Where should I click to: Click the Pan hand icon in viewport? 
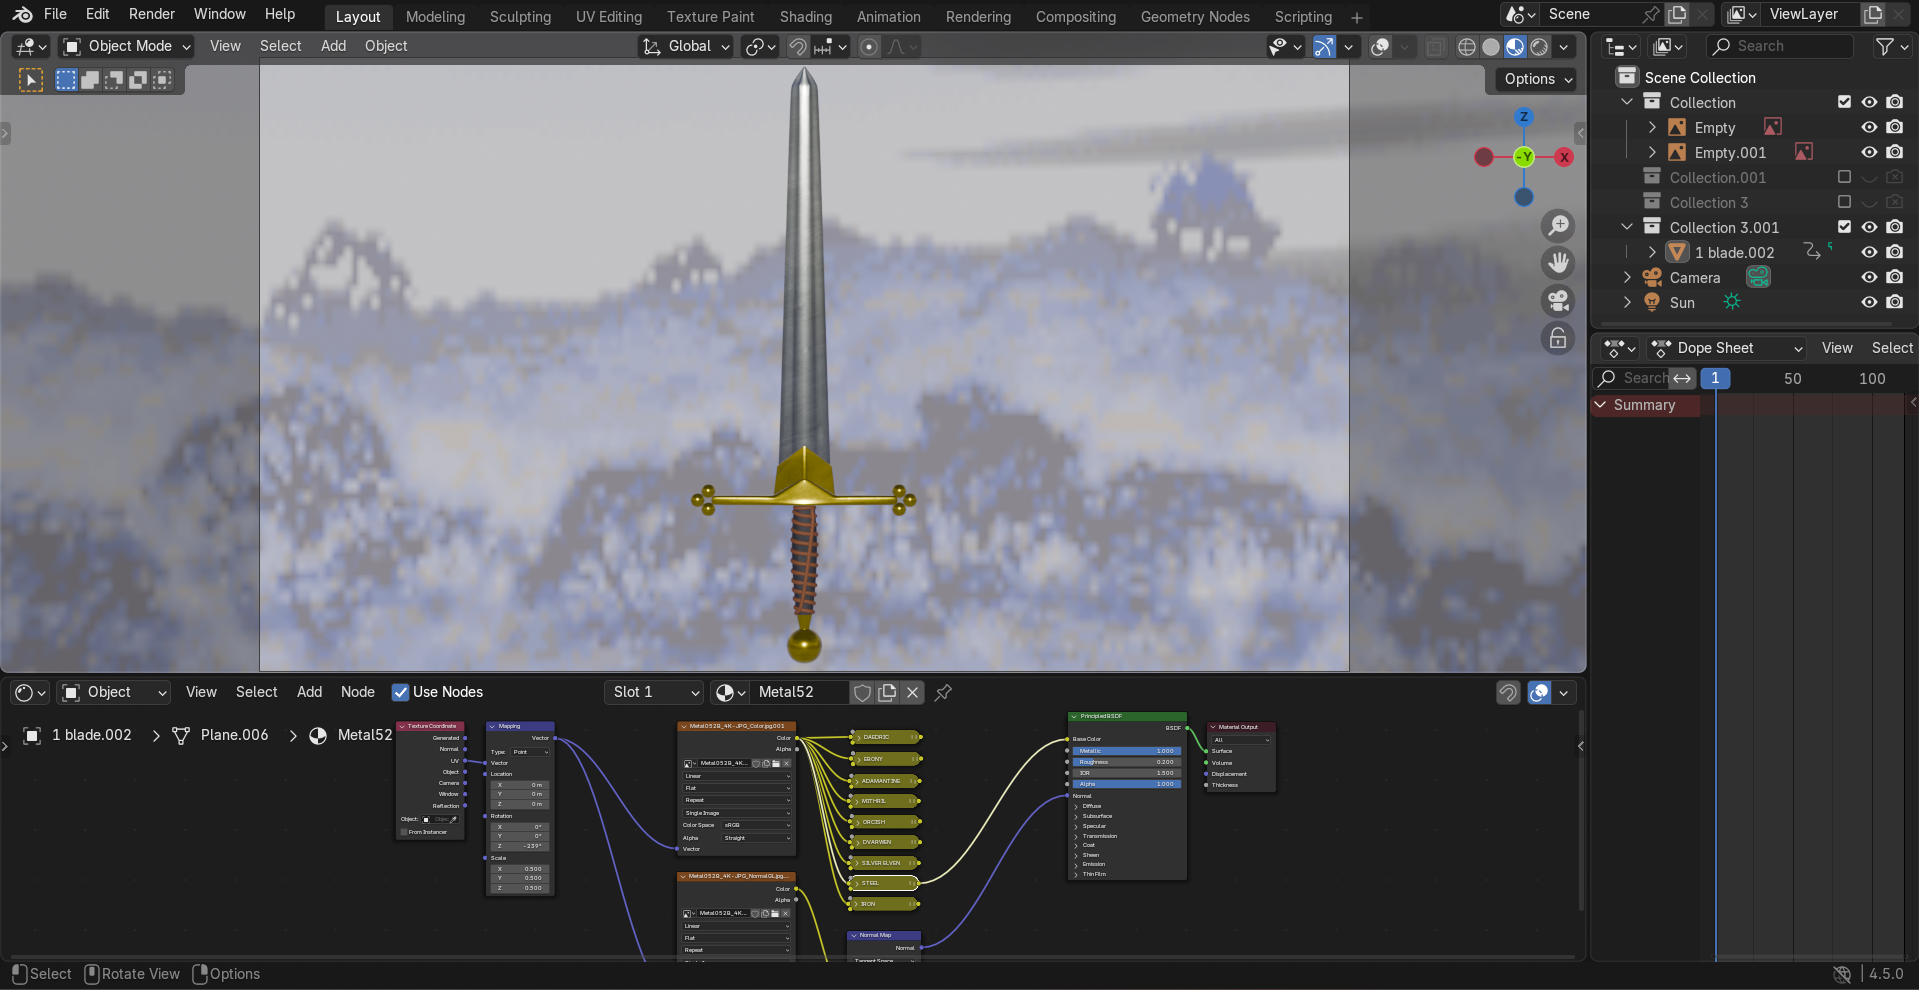pyautogui.click(x=1558, y=264)
